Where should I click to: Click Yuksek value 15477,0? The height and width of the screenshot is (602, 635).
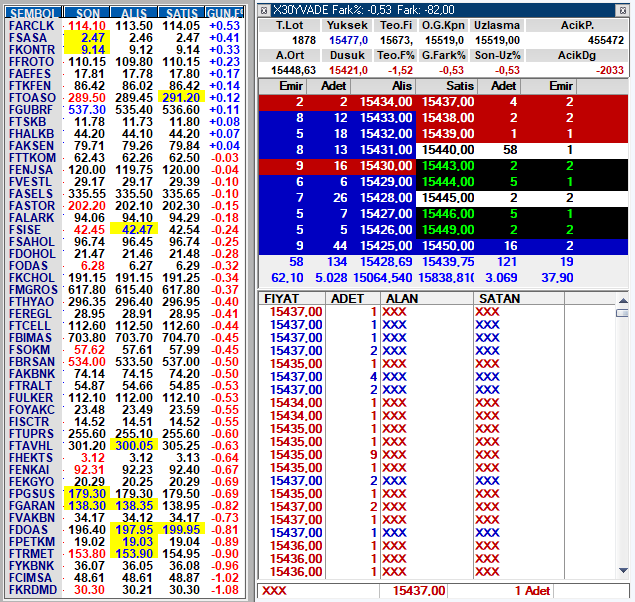(x=348, y=40)
